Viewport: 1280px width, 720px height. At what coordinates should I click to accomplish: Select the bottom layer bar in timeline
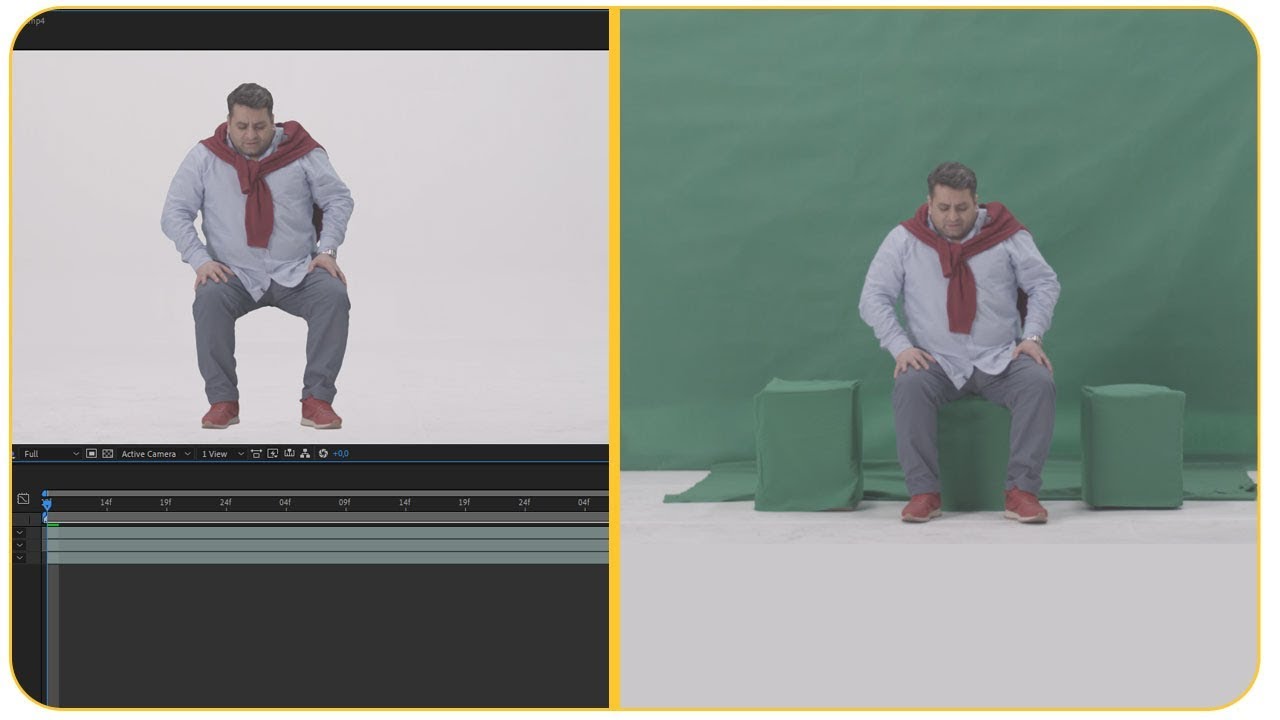pos(327,557)
